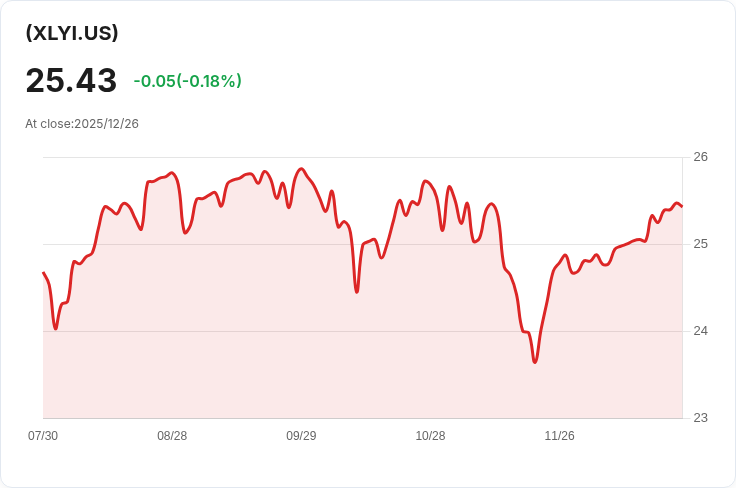Click the chart line's leftmost starting point
736x488 pixels.
click(x=44, y=272)
